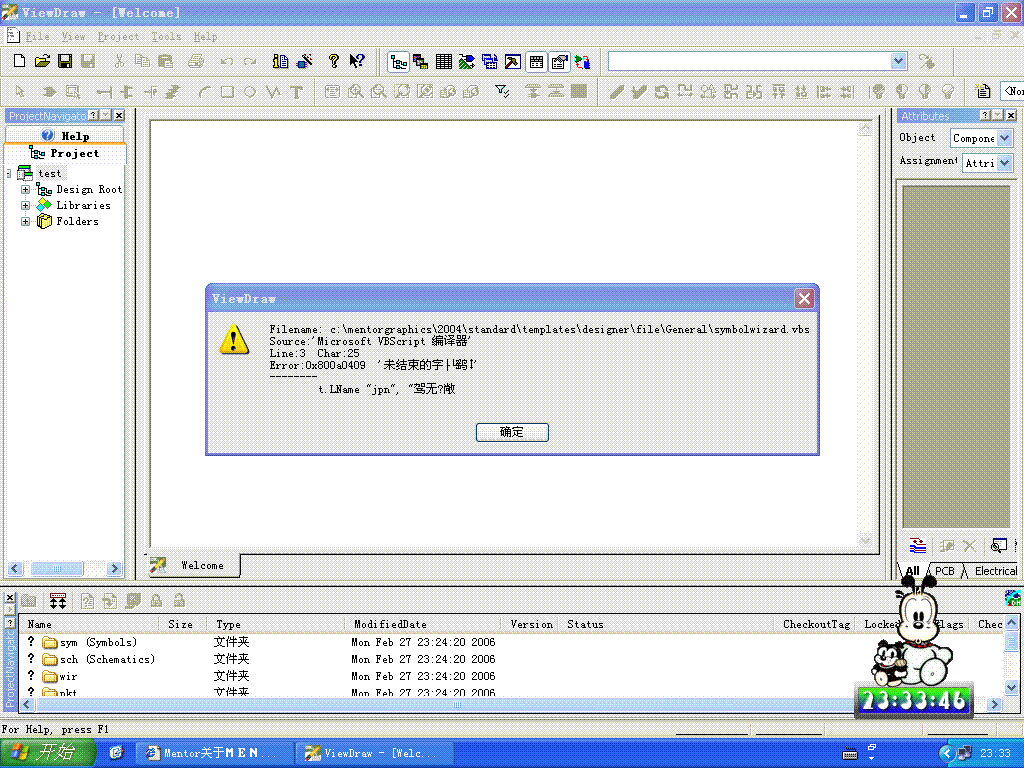
Task: Open the View menu
Action: click(73, 37)
